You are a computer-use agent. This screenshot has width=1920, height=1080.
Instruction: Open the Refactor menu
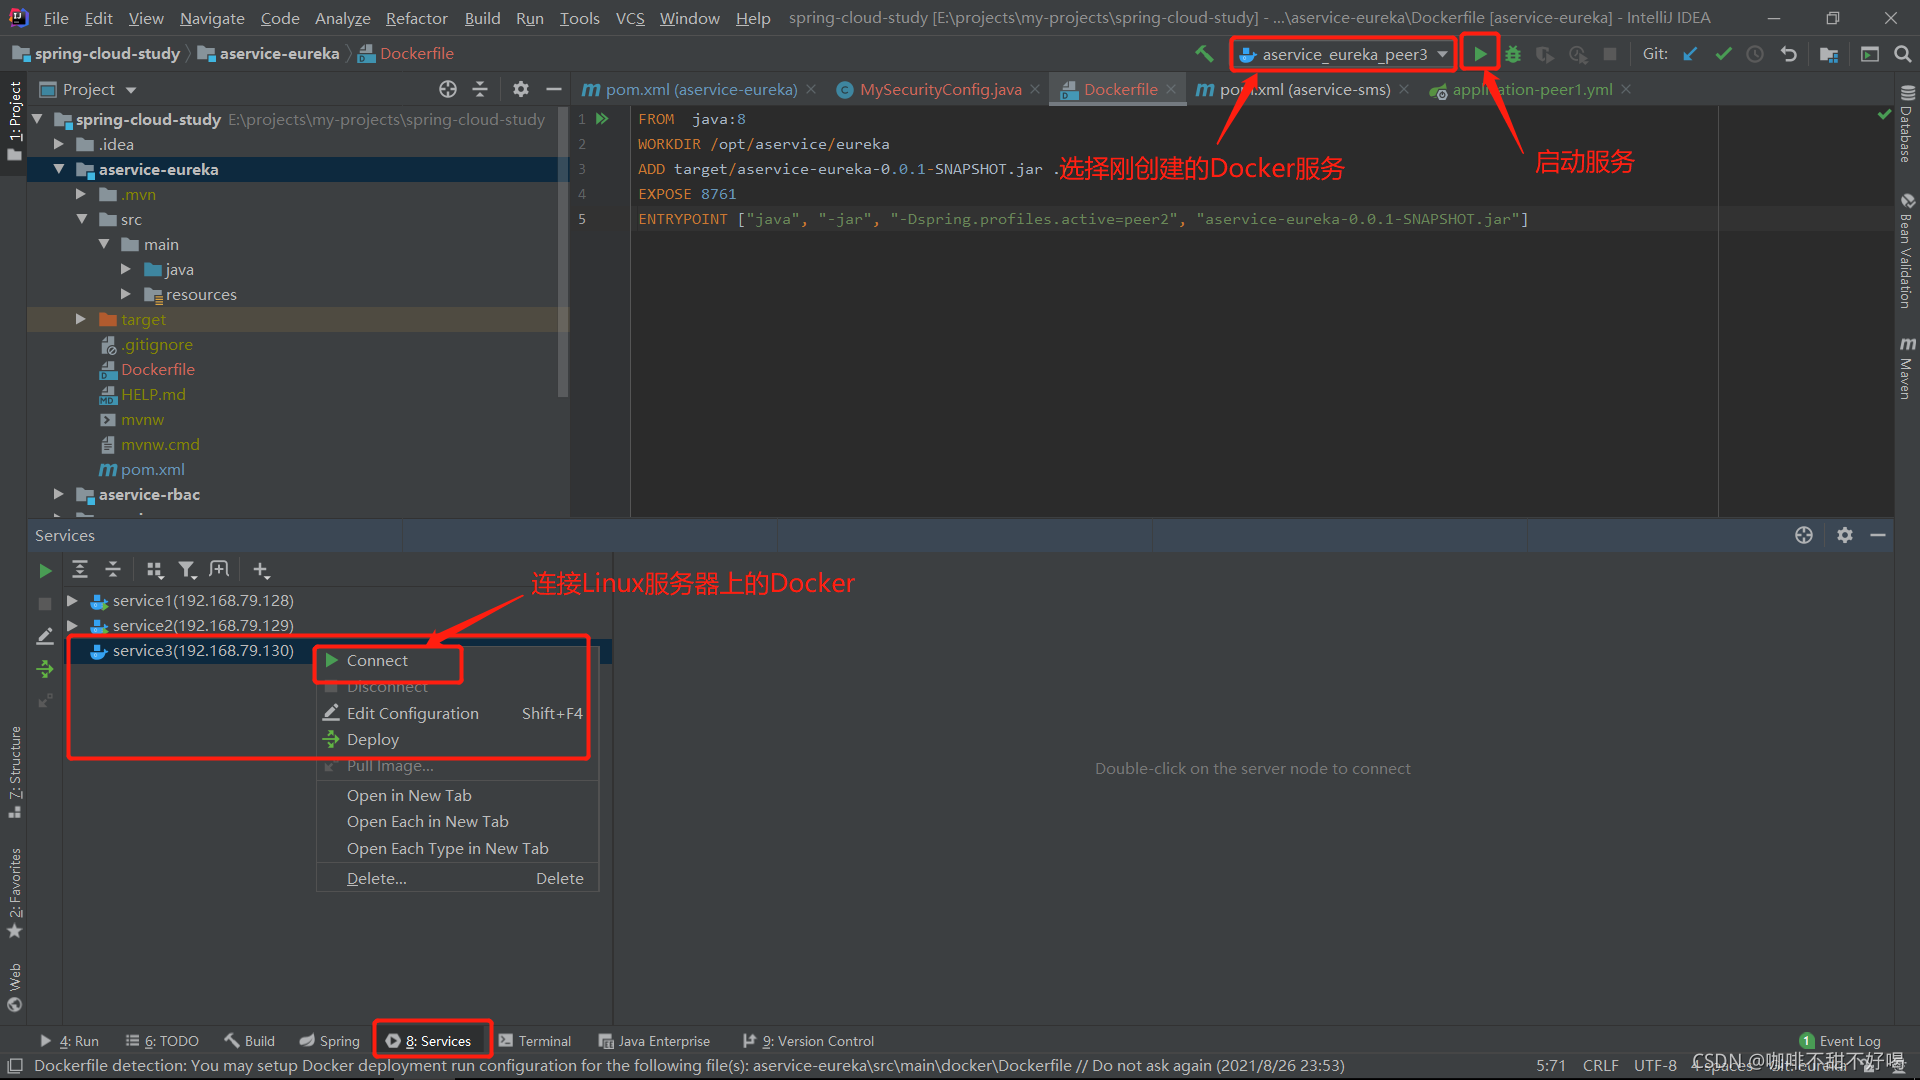tap(416, 18)
